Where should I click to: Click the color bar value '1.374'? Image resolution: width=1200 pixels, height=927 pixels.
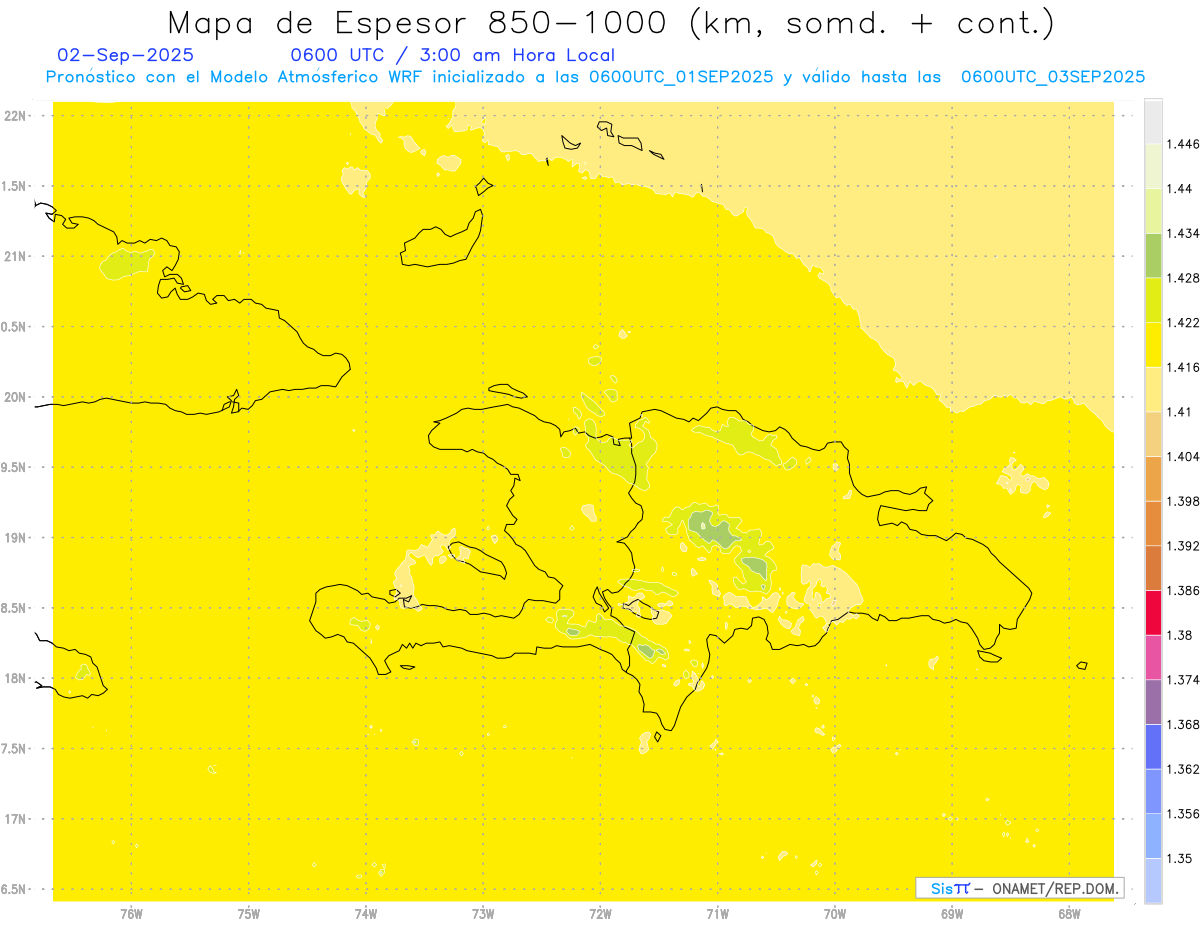pyautogui.click(x=1184, y=679)
